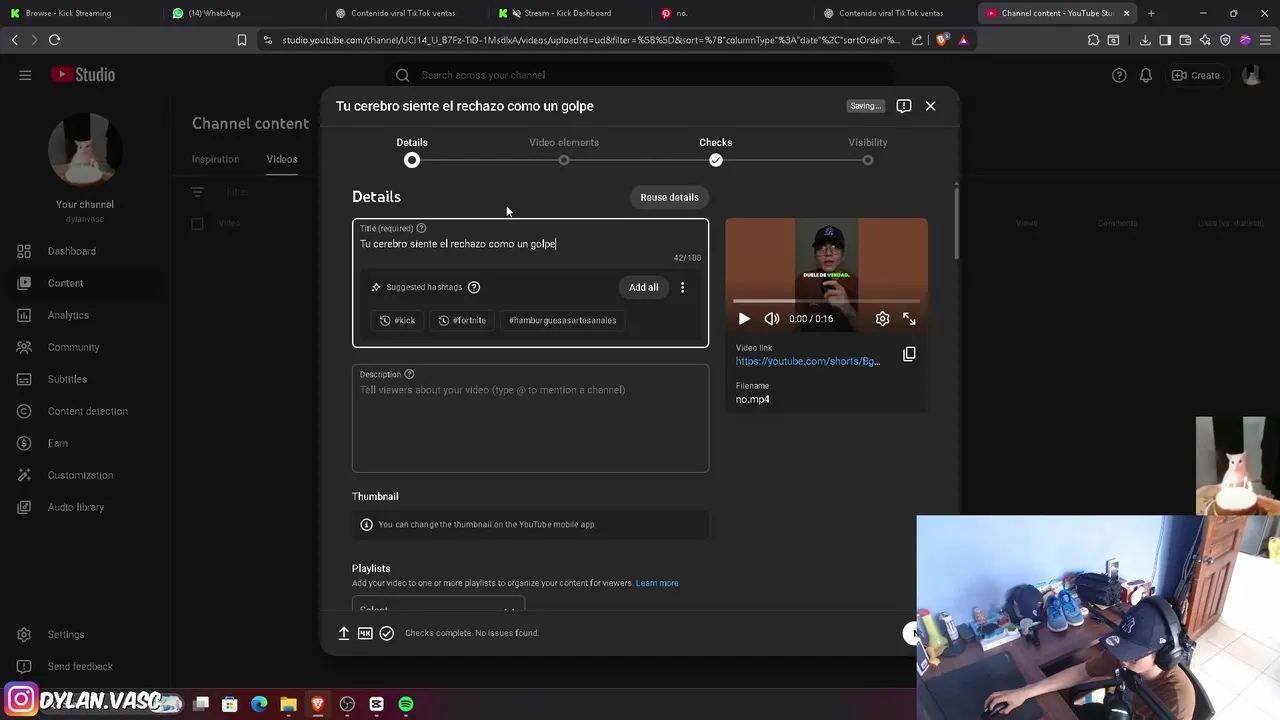Open the Learn more playlists link
This screenshot has width=1280, height=720.
point(657,583)
